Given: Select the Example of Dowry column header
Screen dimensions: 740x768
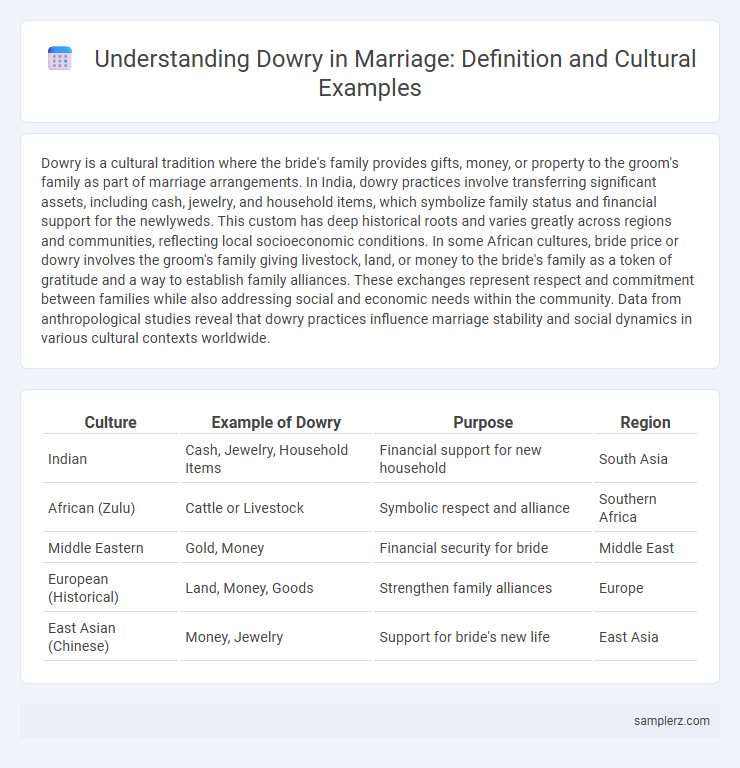Looking at the screenshot, I should (x=276, y=422).
